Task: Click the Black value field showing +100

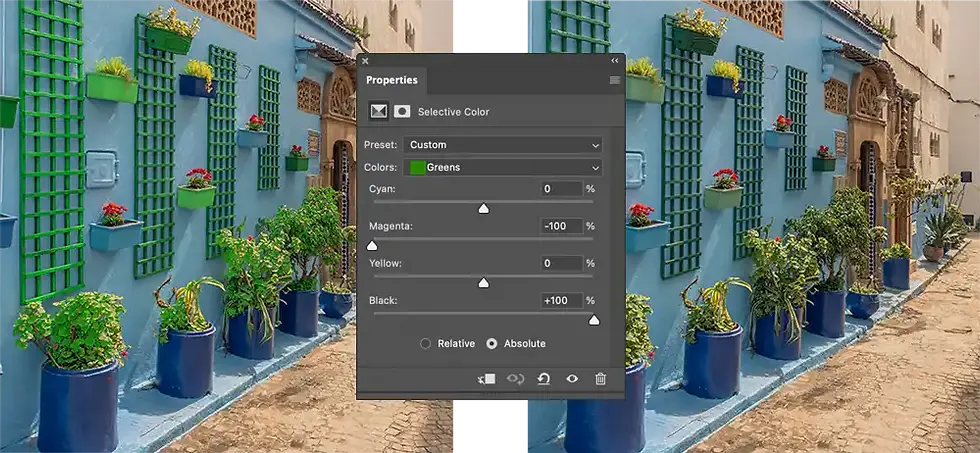Action: tap(561, 301)
